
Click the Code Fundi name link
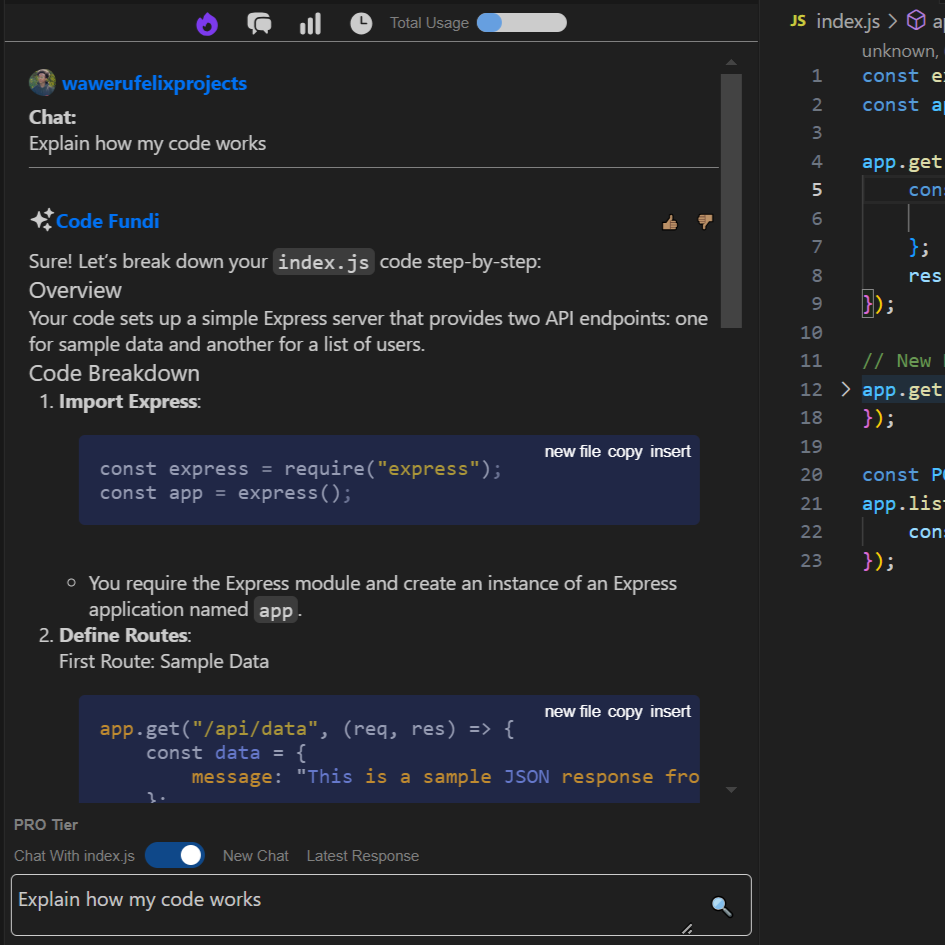pos(107,221)
